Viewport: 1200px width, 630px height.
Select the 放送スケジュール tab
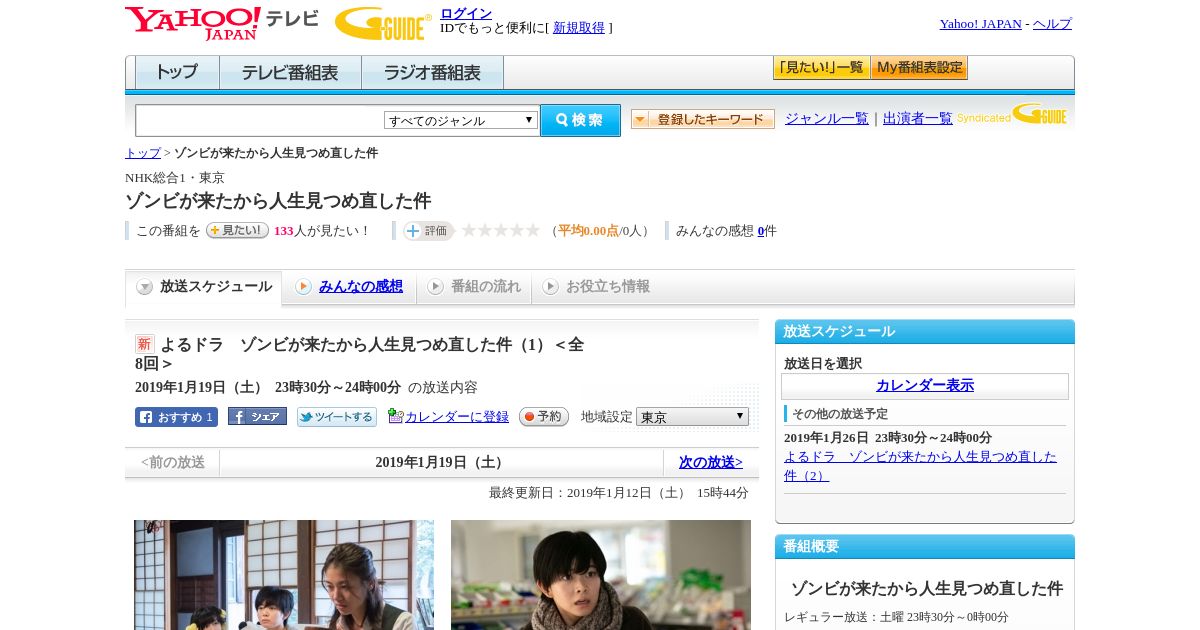[x=204, y=287]
